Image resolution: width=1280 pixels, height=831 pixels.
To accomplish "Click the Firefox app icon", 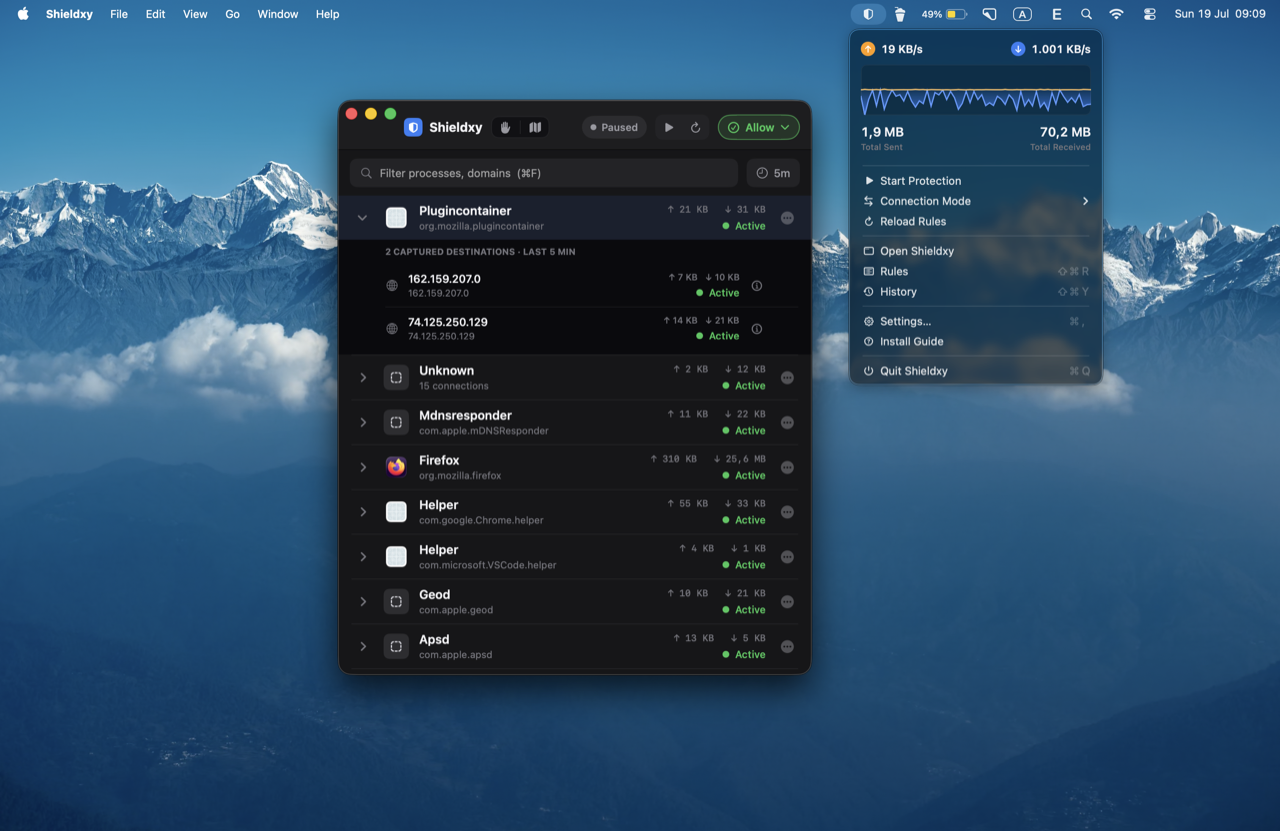I will (x=396, y=467).
